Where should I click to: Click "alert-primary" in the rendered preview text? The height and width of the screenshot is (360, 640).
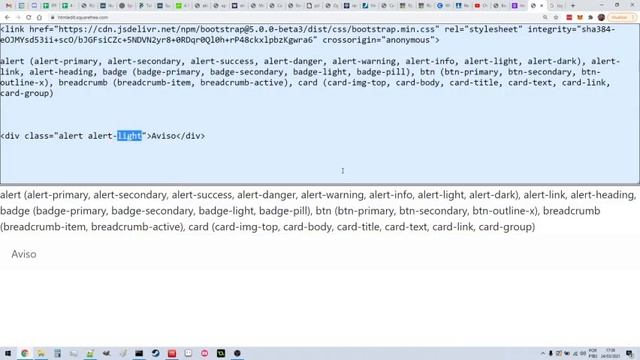[x=57, y=195]
